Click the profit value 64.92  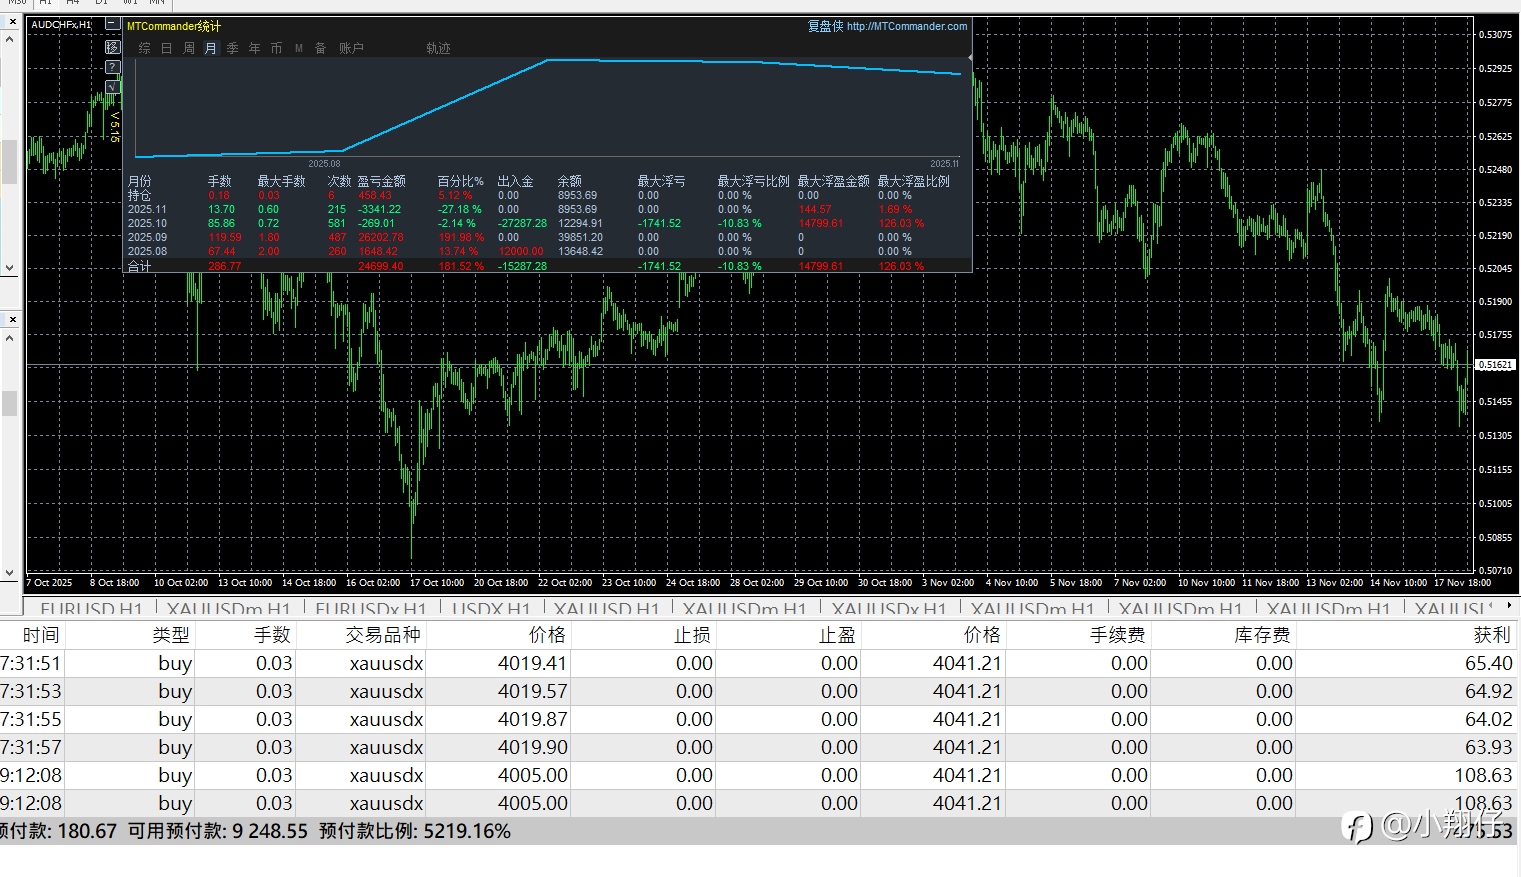point(1489,691)
